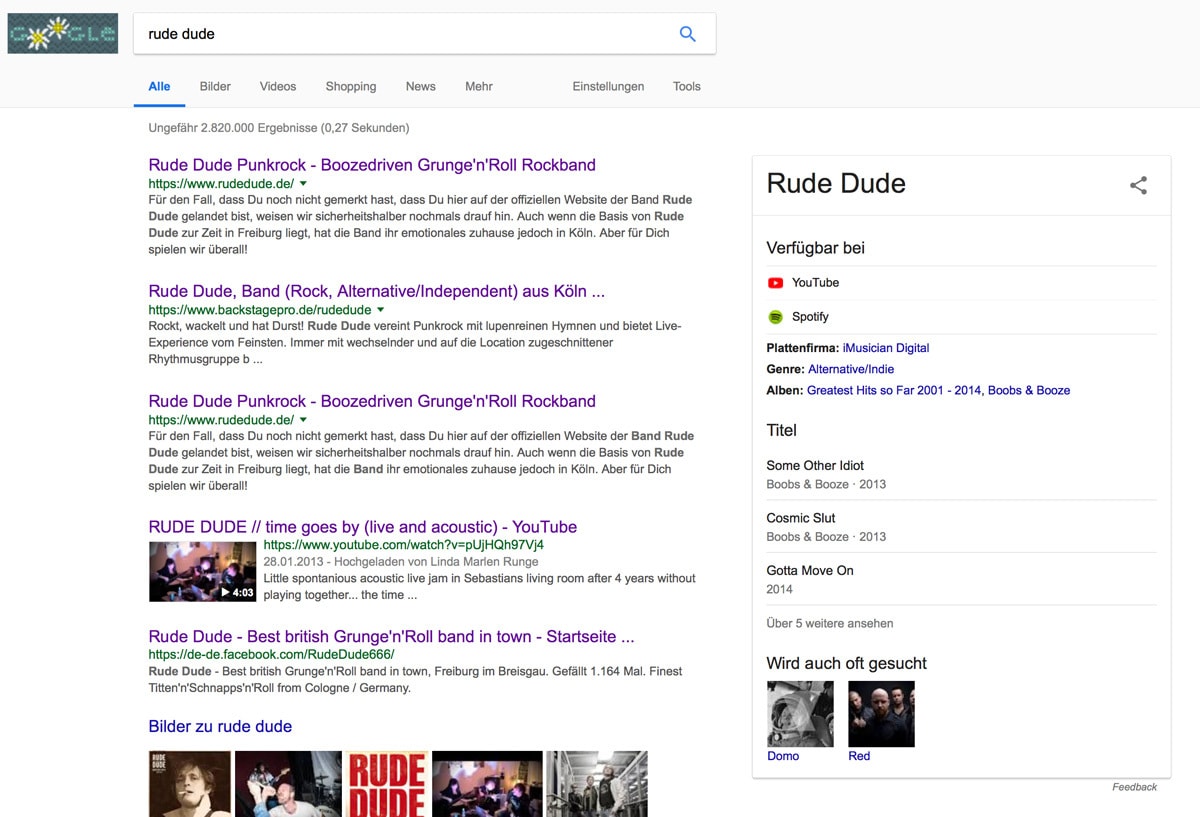This screenshot has height=817, width=1200.
Task: Open the iMusician Digital label link
Action: click(886, 348)
